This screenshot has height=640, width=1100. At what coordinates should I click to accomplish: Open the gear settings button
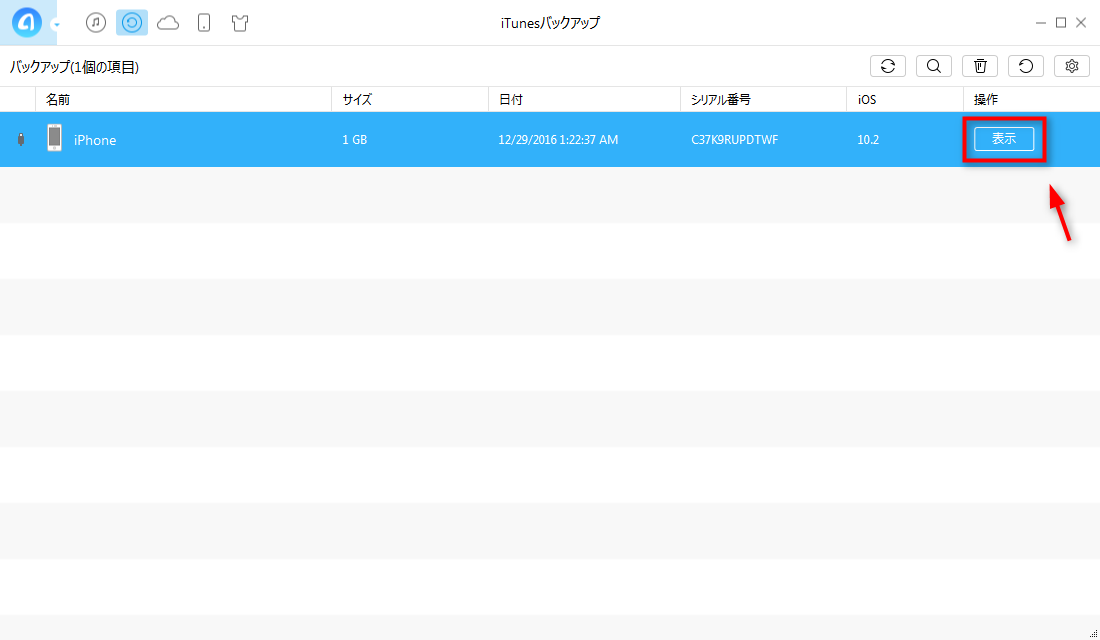[1071, 66]
